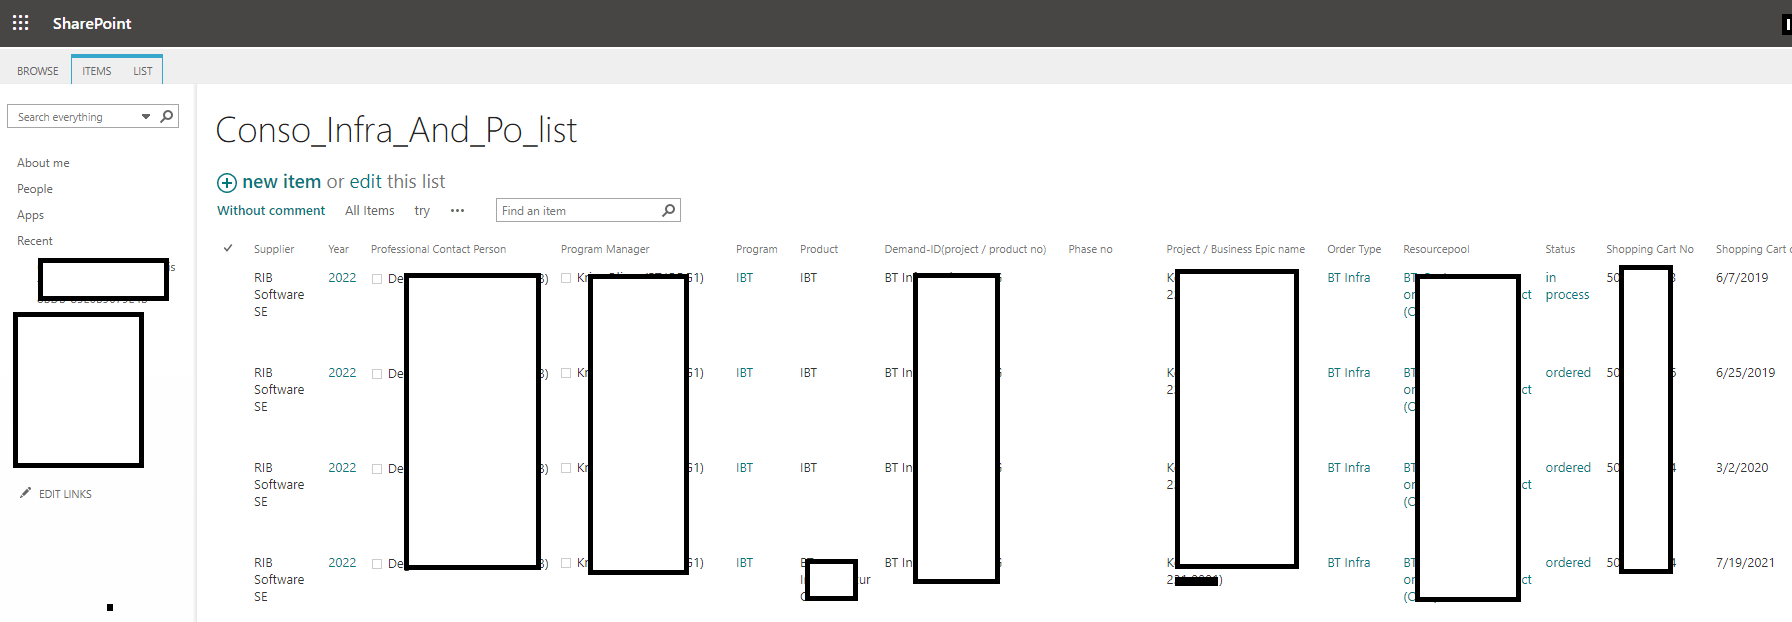1792x622 pixels.
Task: Toggle the select-all checkmark in list header
Action: click(x=228, y=248)
